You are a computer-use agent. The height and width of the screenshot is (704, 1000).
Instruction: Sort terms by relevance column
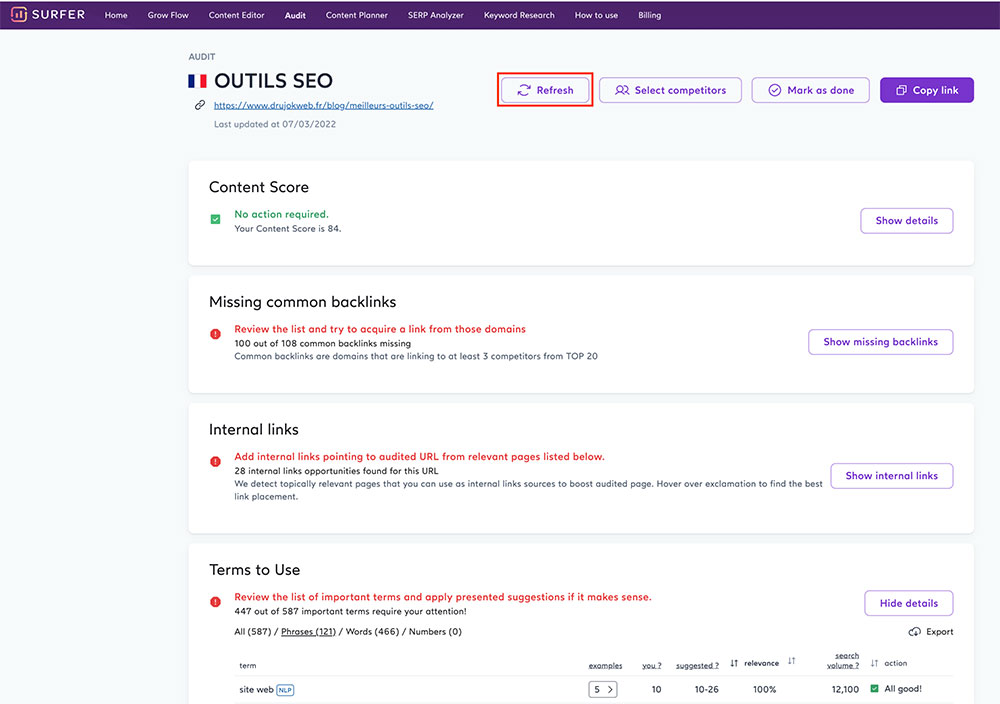click(761, 663)
